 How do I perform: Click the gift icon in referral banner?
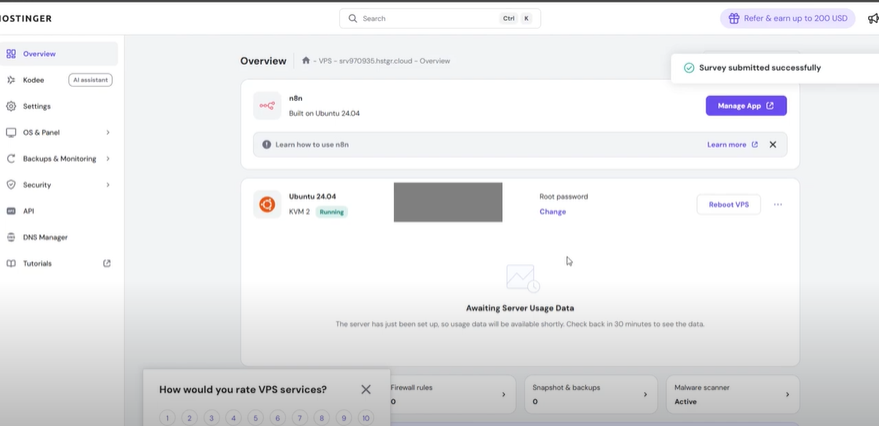734,18
